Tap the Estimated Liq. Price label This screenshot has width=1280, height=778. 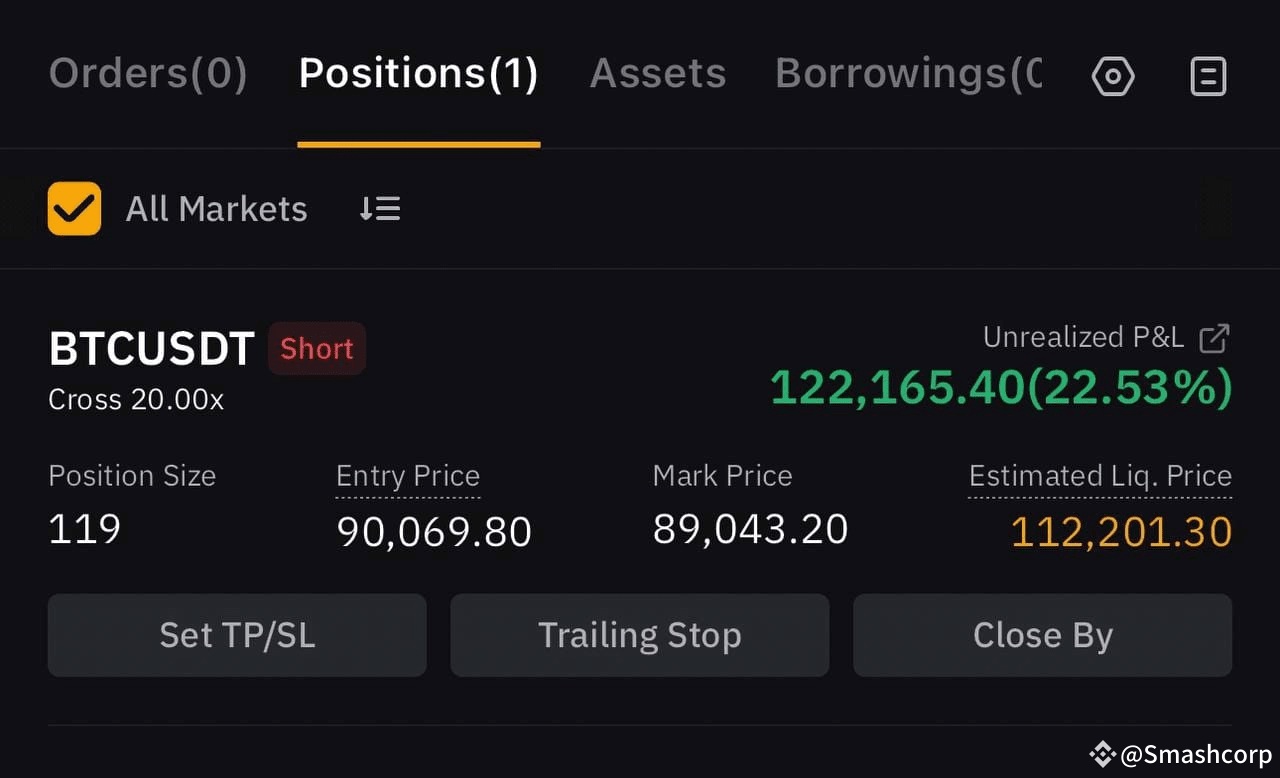[x=1100, y=476]
